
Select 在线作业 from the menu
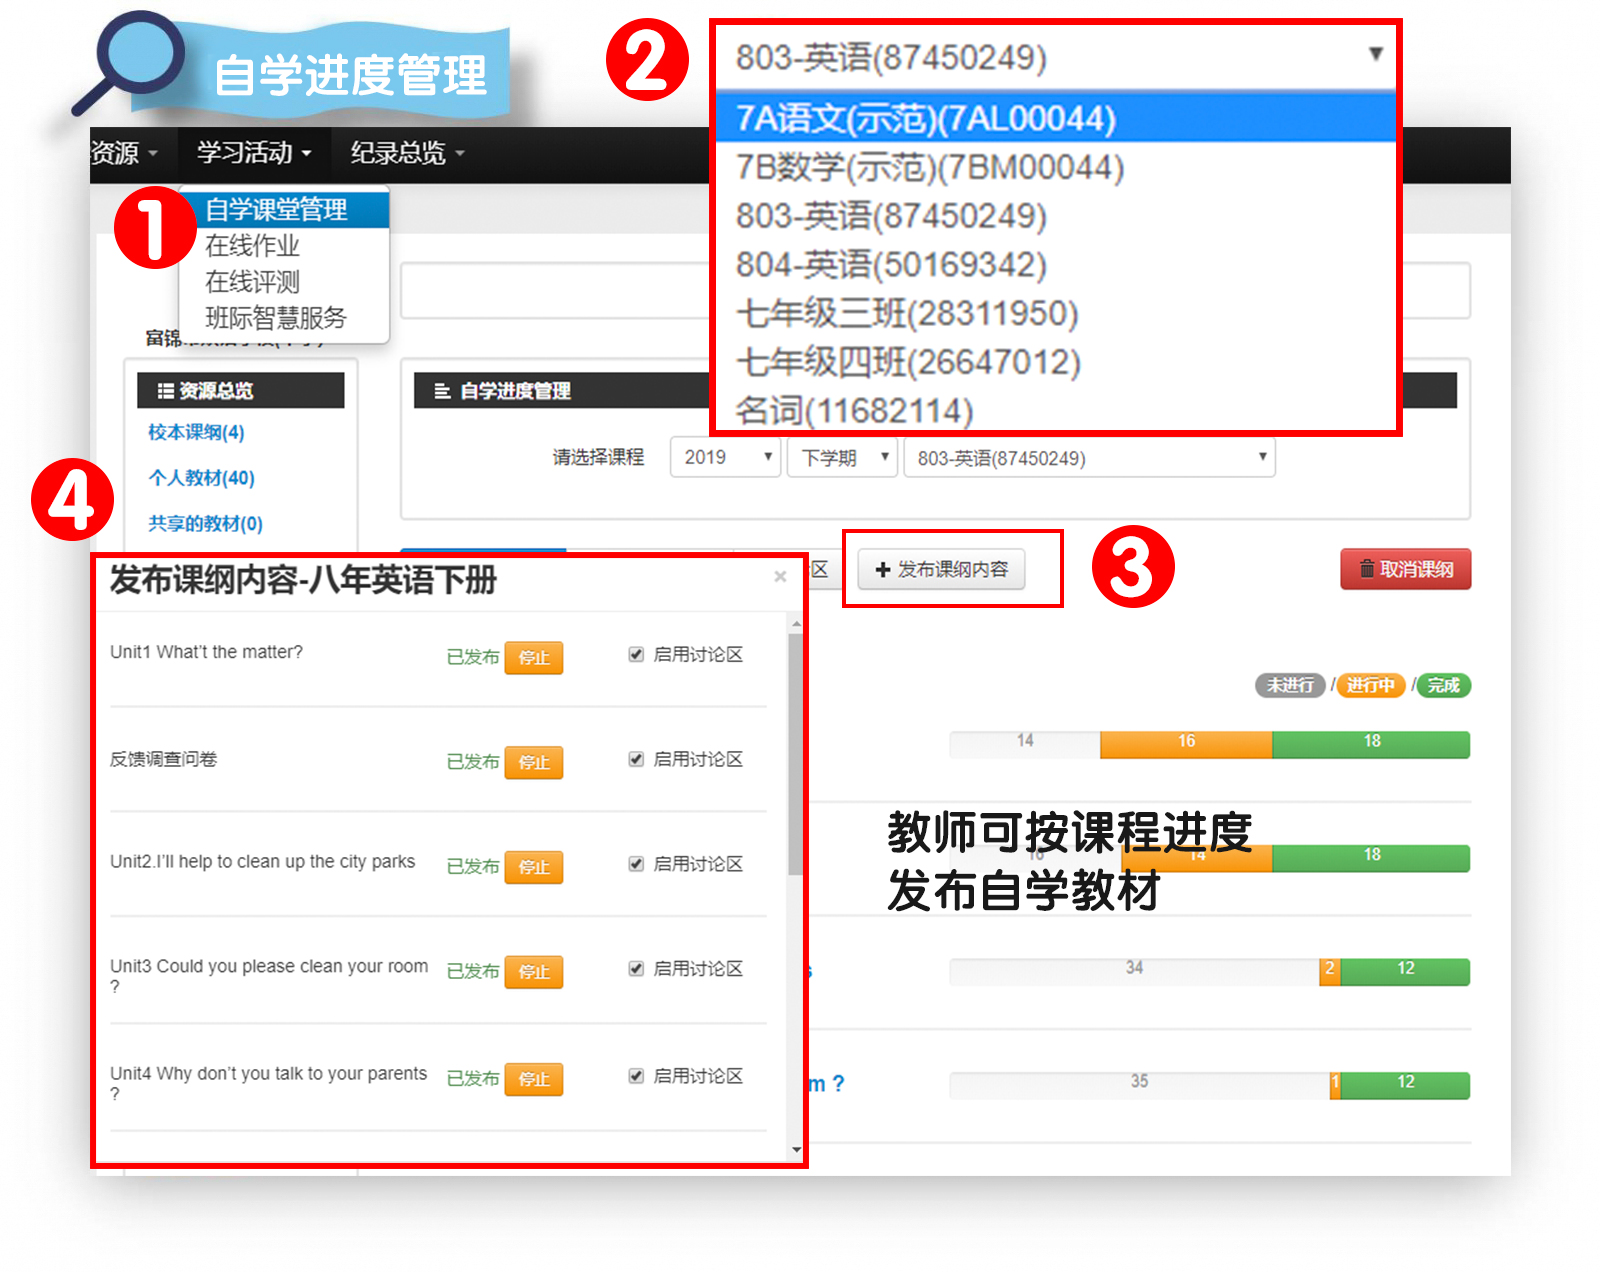(x=252, y=246)
